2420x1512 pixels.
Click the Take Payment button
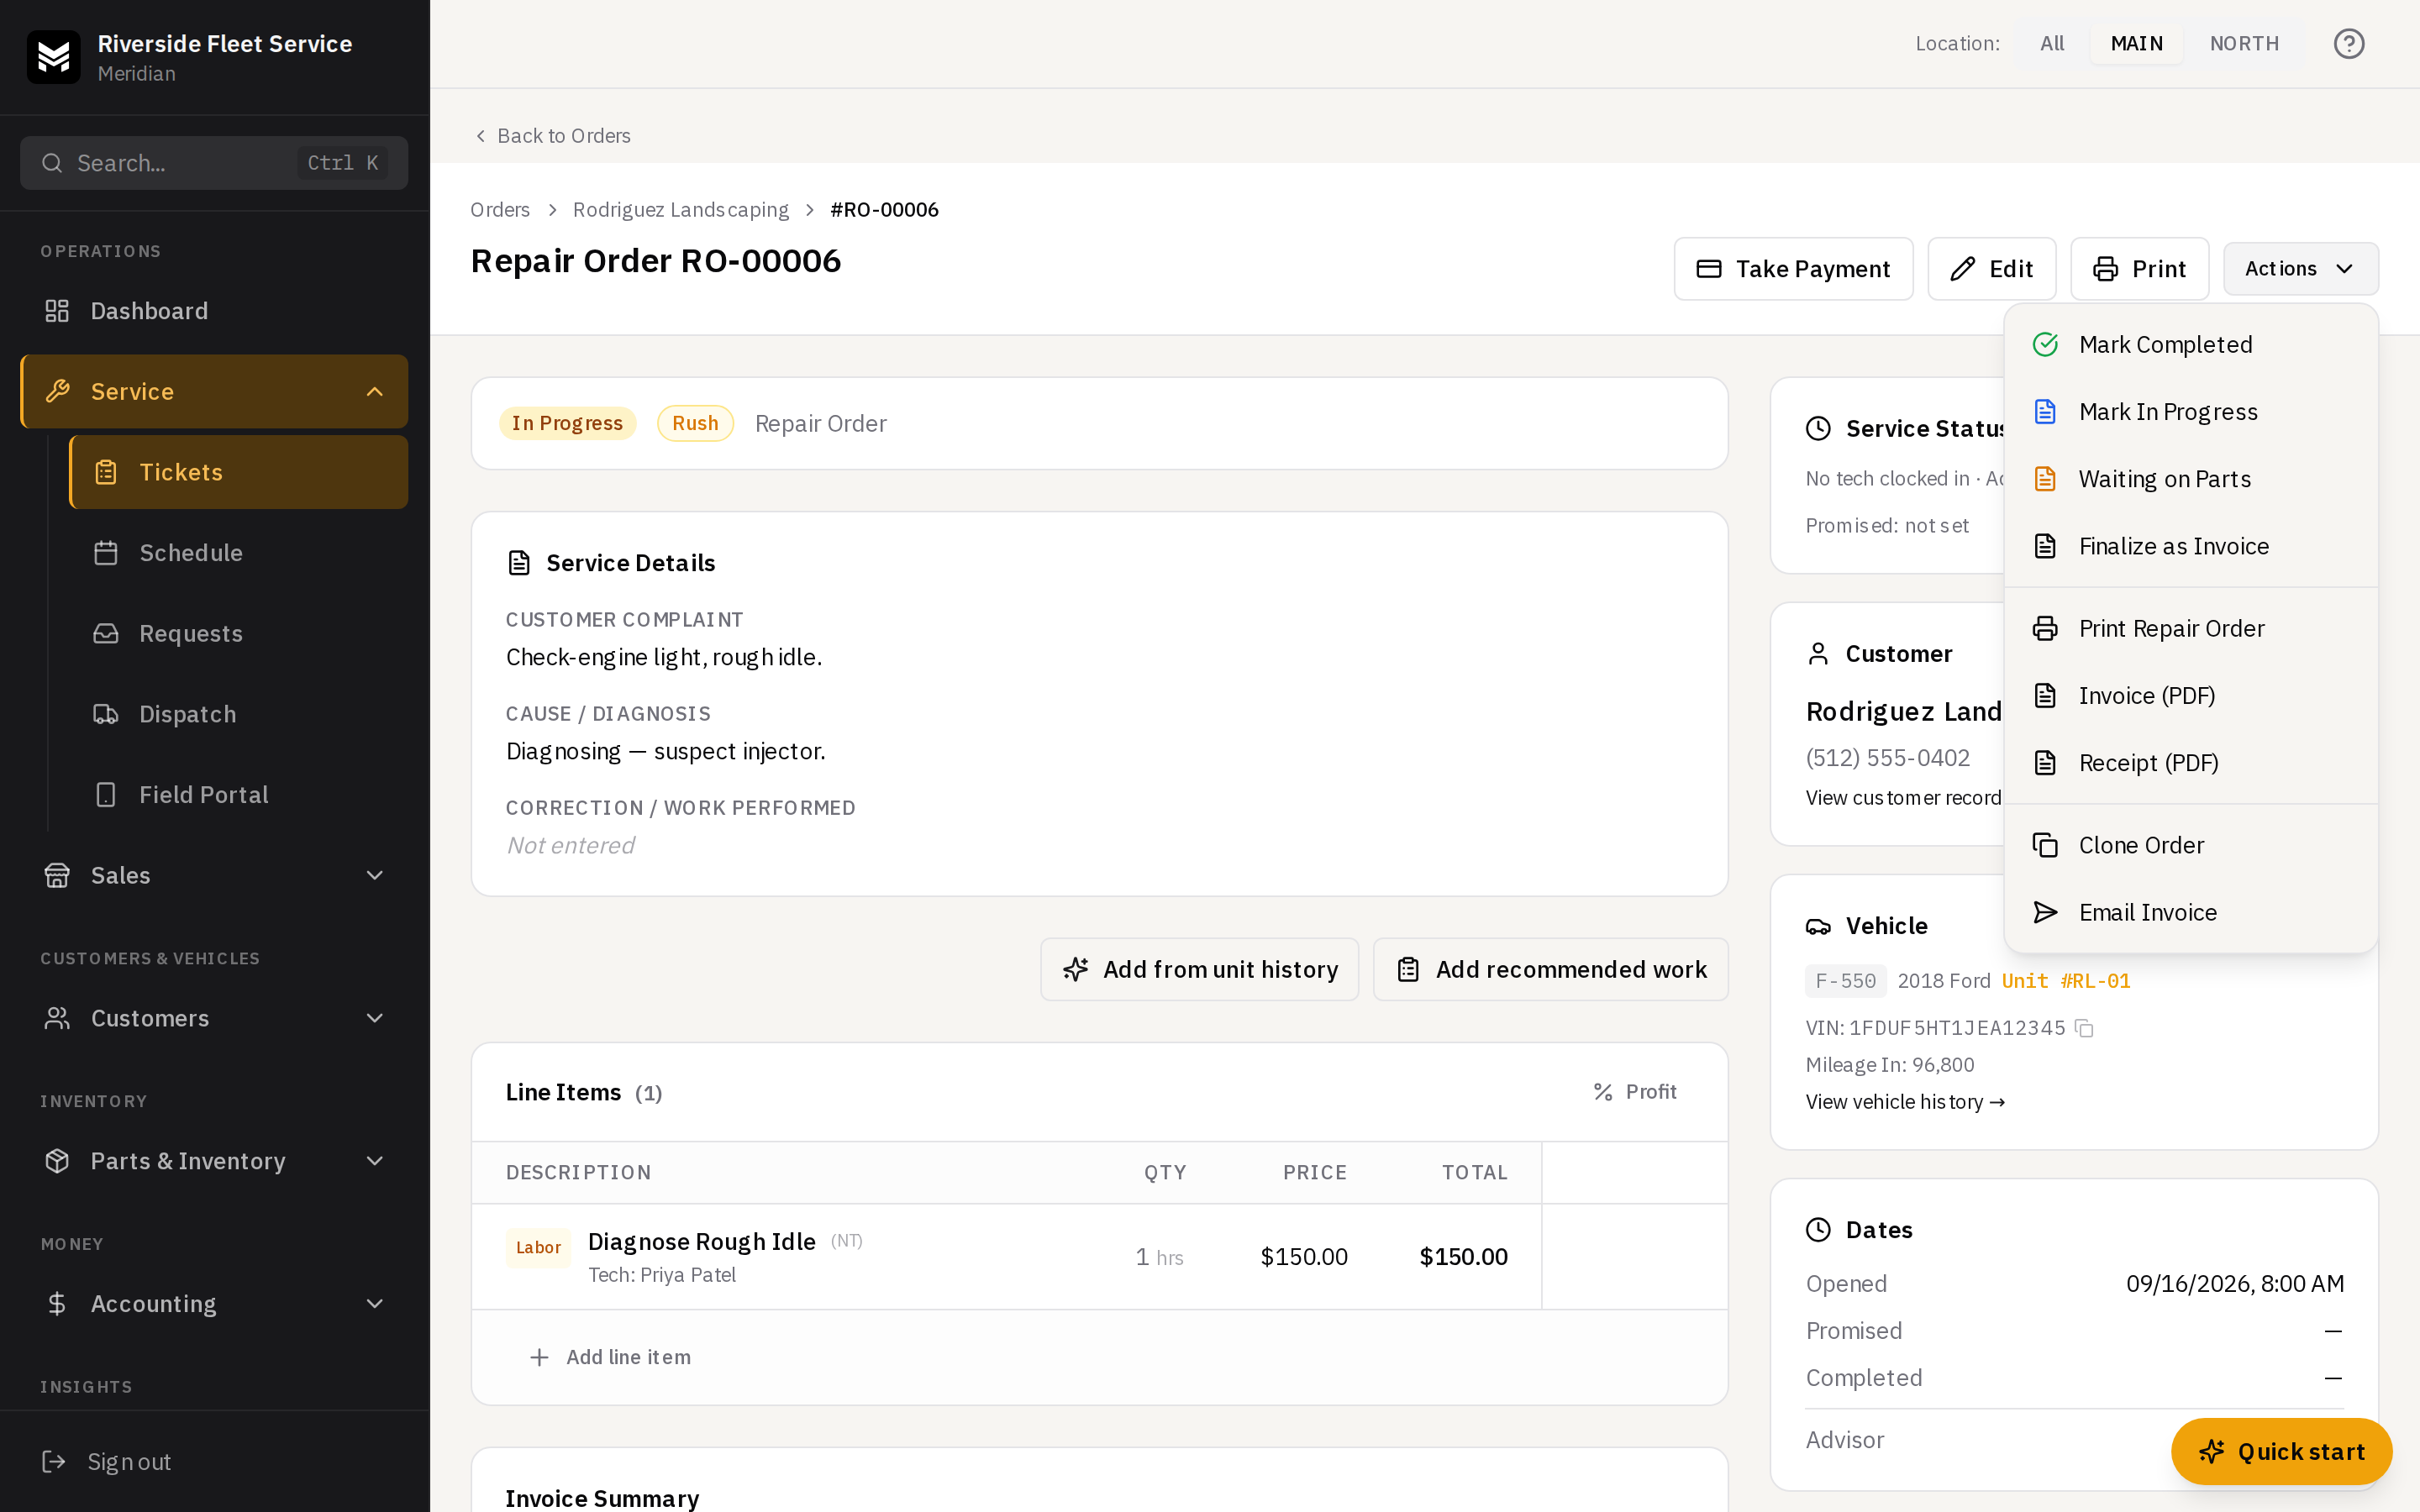pyautogui.click(x=1793, y=269)
